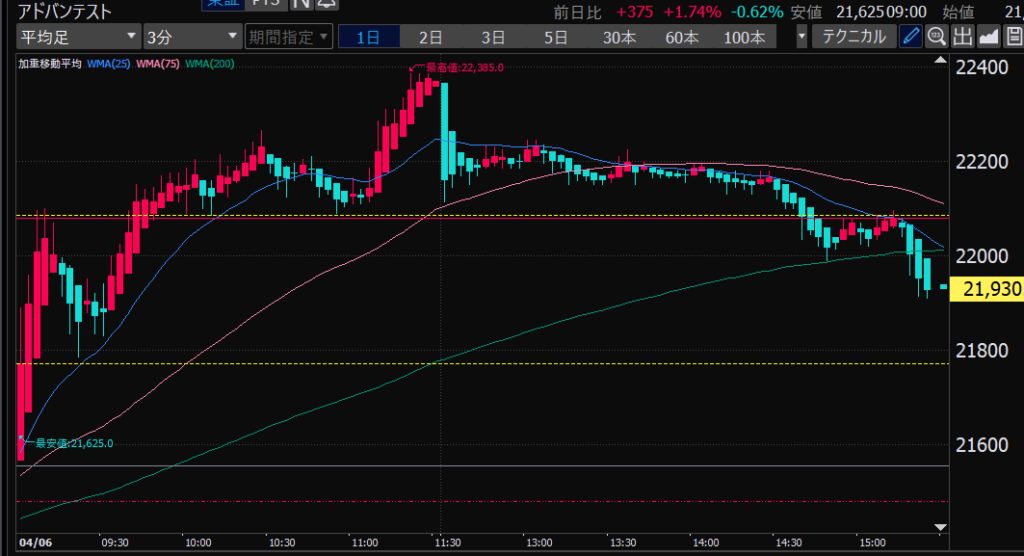
Task: Switch the market to PTS
Action: (x=265, y=4)
